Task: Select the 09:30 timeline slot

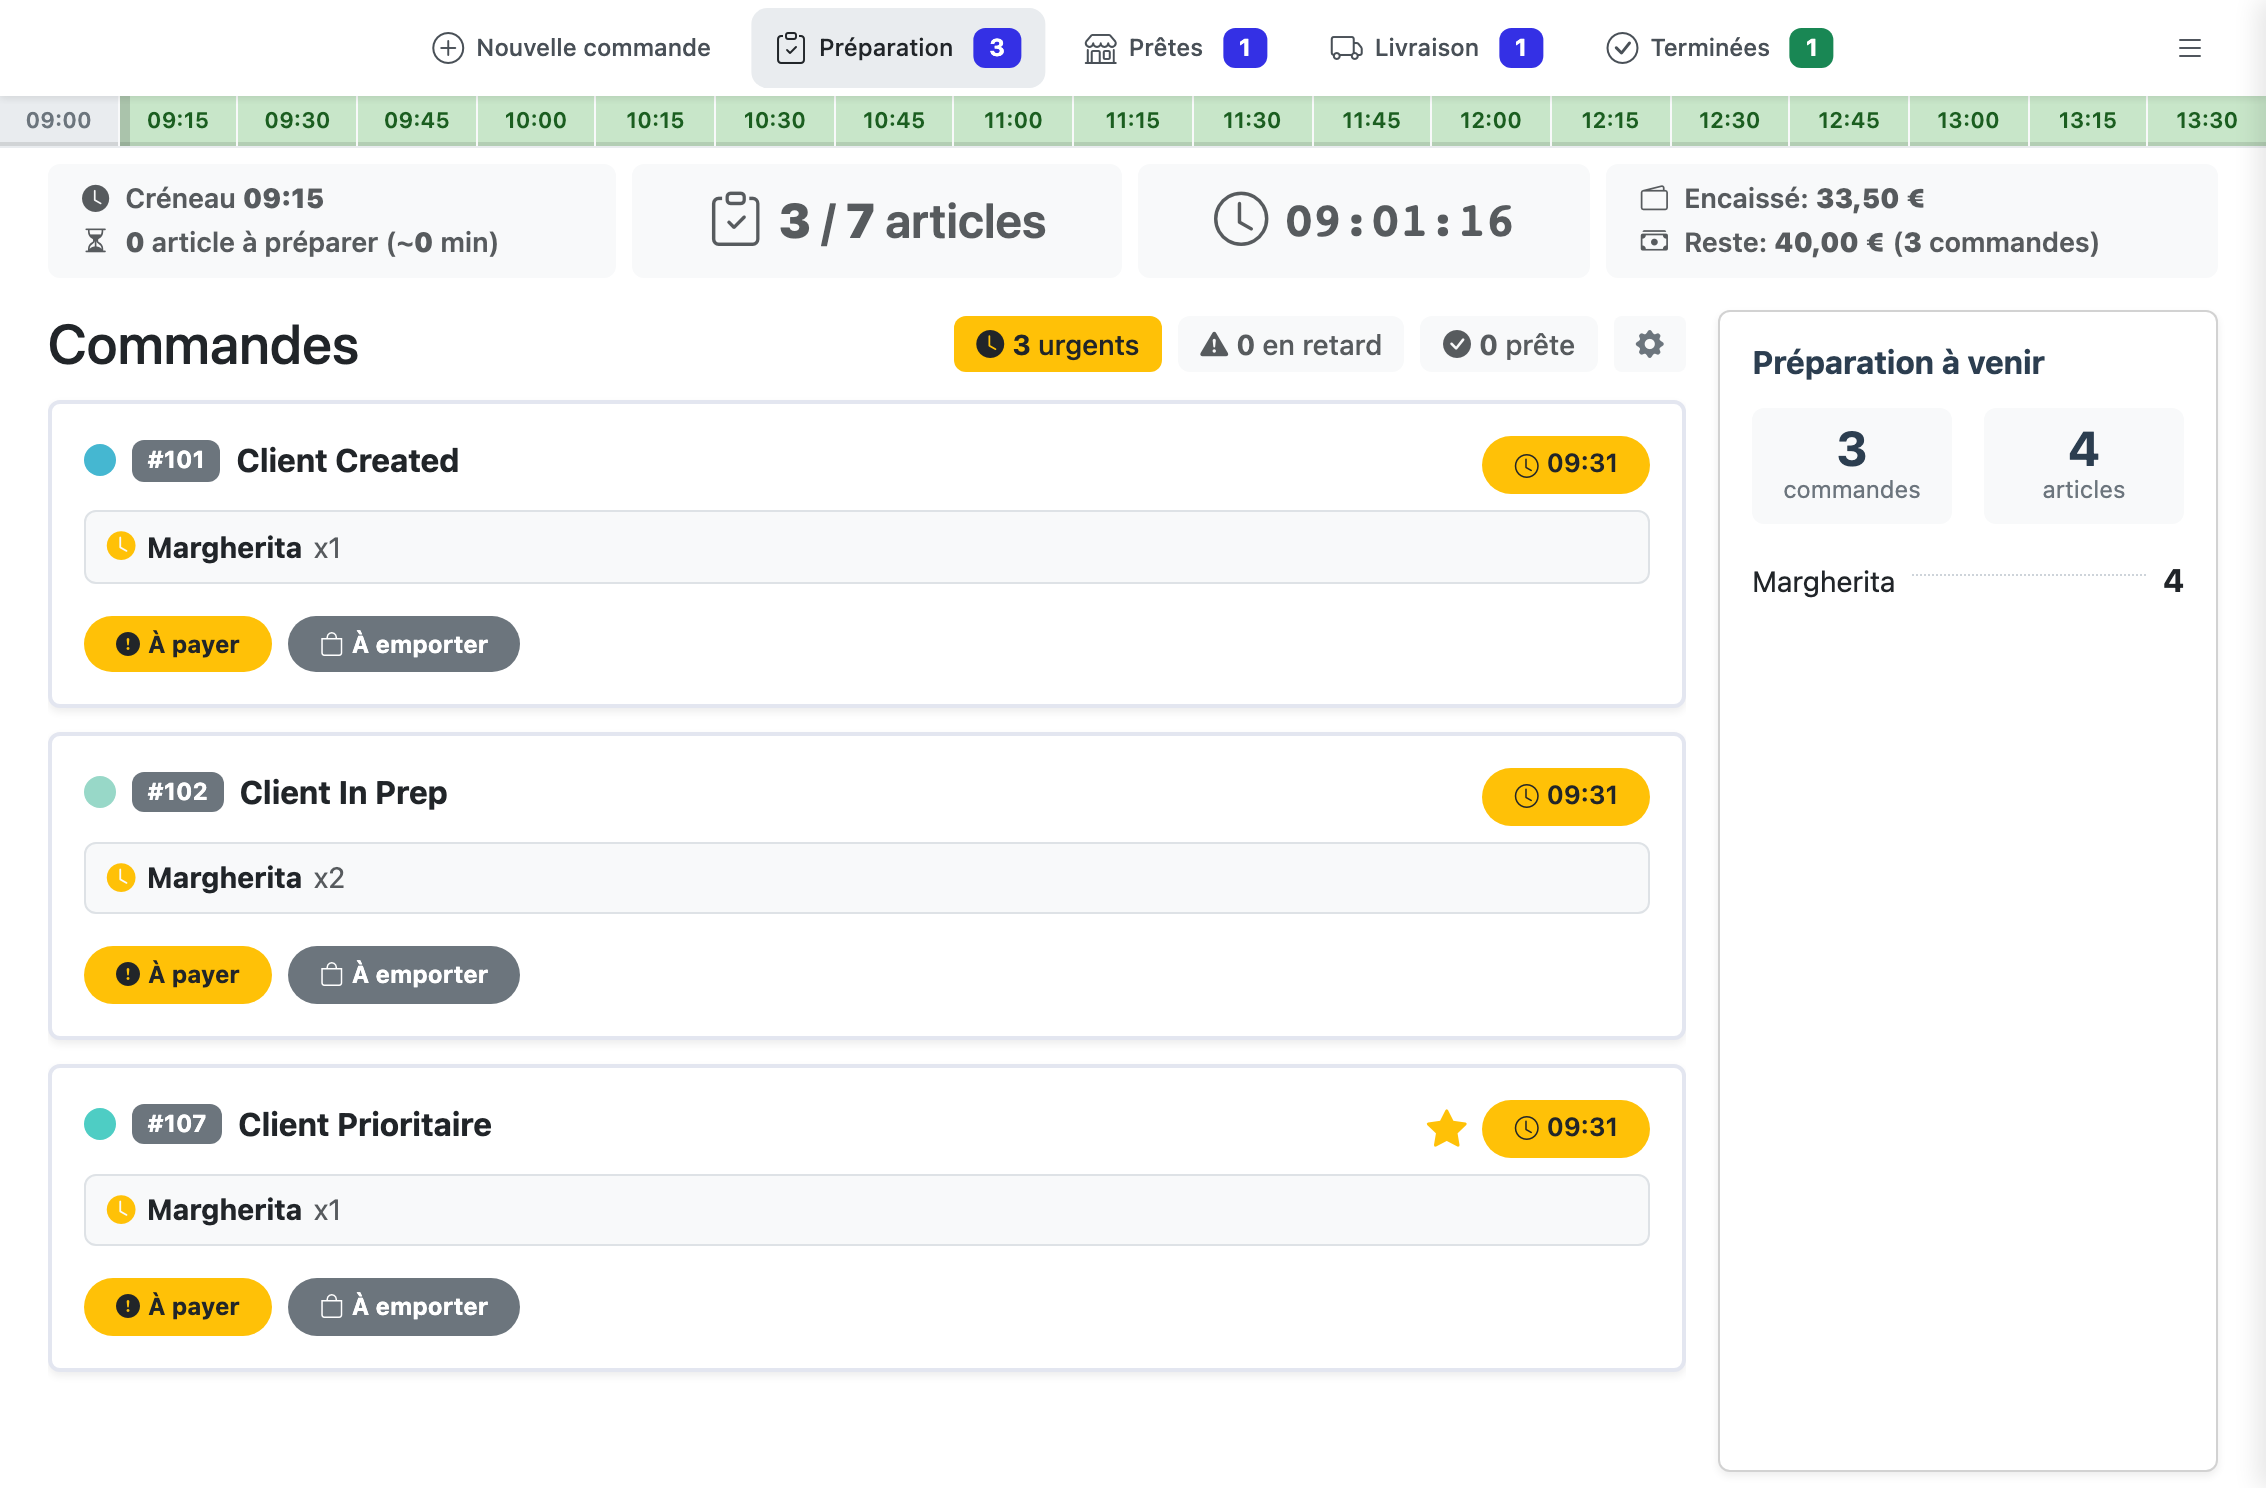Action: click(x=297, y=120)
